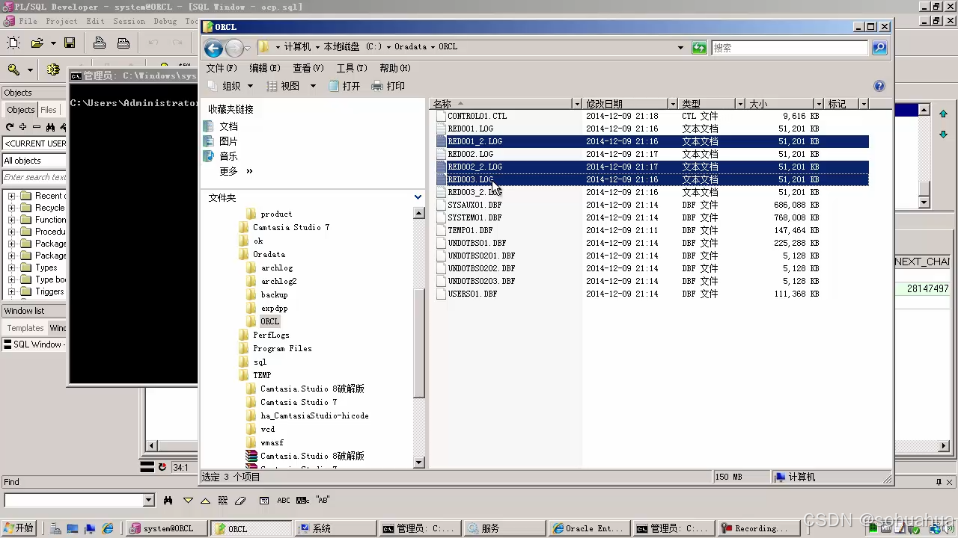Open the 名称 column filter dropdown
The width and height of the screenshot is (958, 538).
576,104
